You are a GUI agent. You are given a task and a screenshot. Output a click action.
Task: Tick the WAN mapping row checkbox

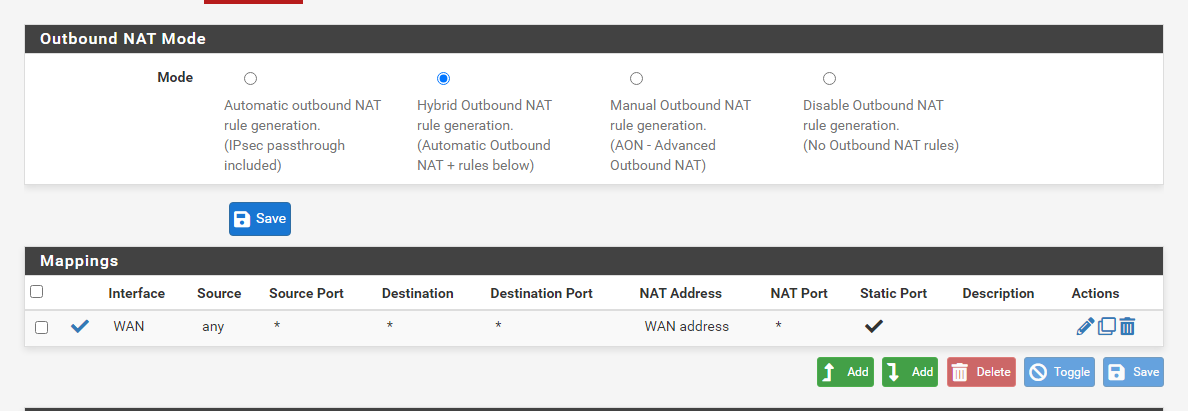(41, 327)
